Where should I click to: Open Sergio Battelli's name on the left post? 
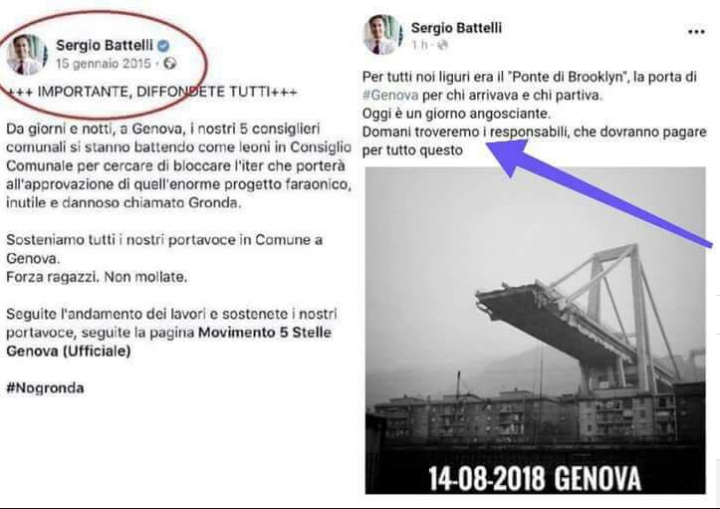pyautogui.click(x=104, y=45)
